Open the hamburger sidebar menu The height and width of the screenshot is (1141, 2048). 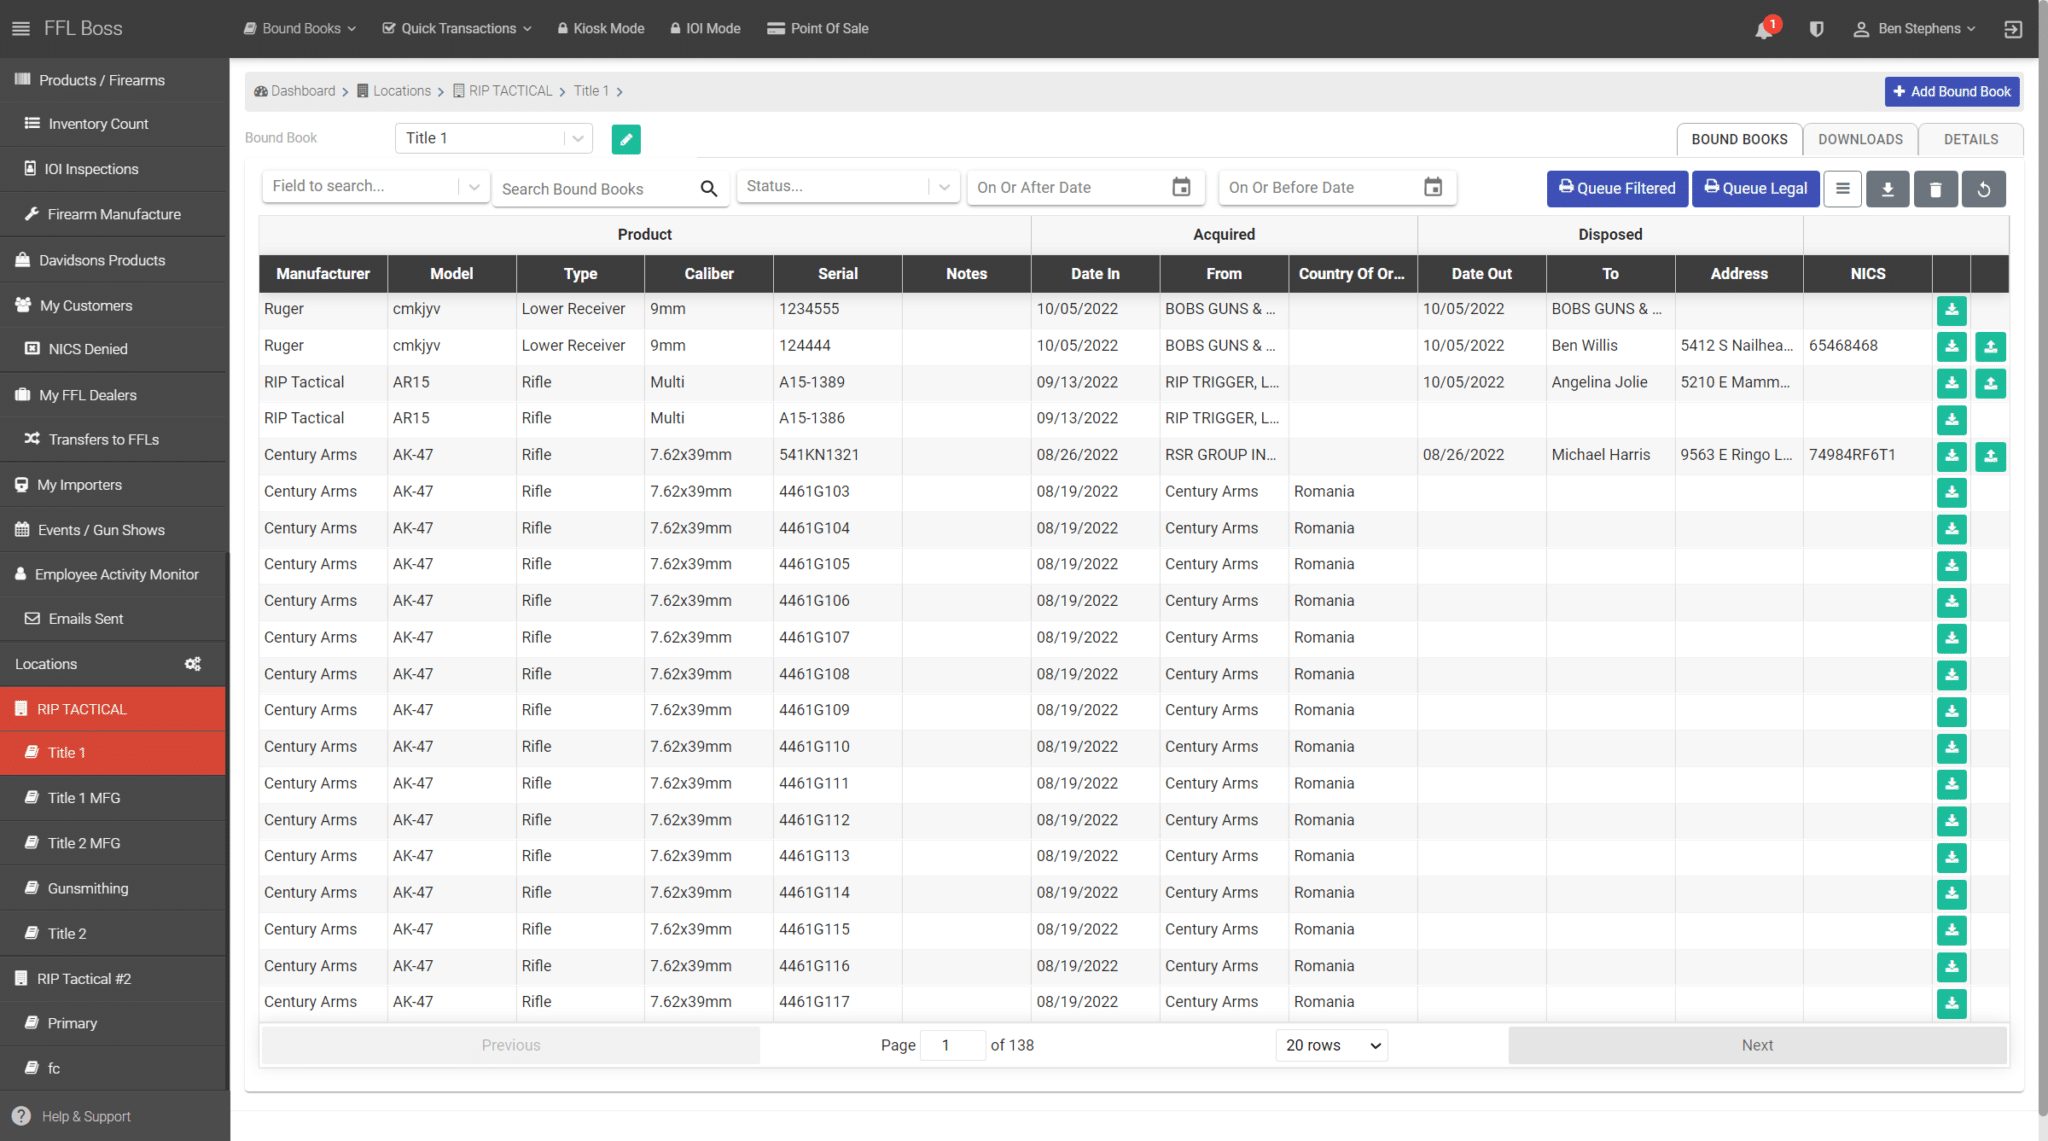tap(20, 29)
